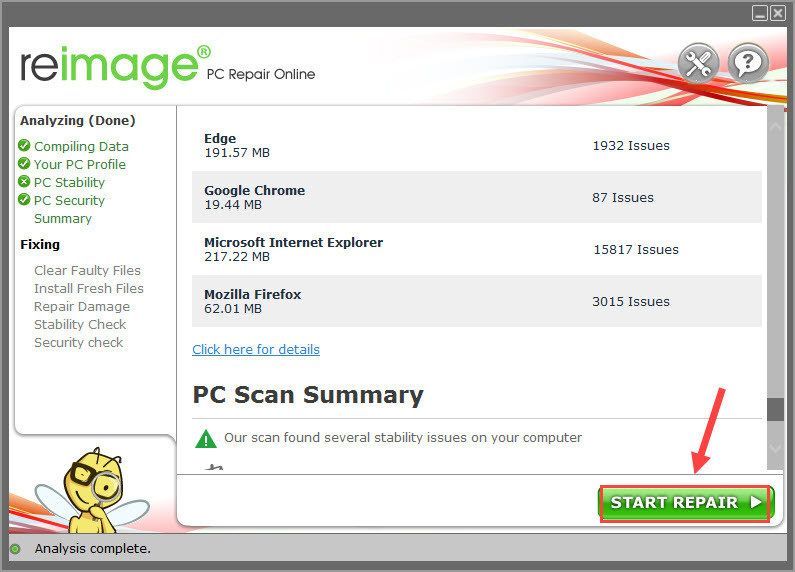Image resolution: width=795 pixels, height=572 pixels.
Task: Start the repair with START REPAIR button
Action: (x=685, y=503)
